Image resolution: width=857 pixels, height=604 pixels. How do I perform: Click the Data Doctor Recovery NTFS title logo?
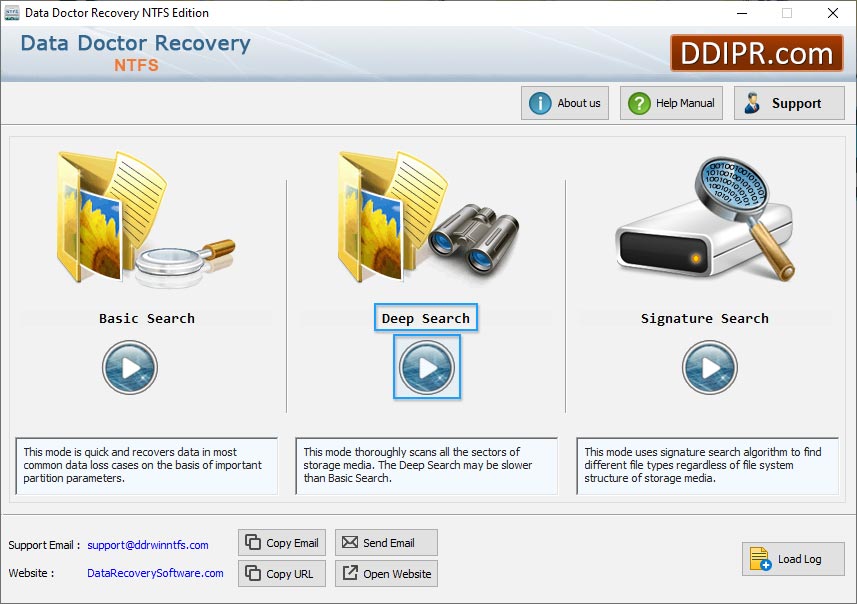coord(136,52)
